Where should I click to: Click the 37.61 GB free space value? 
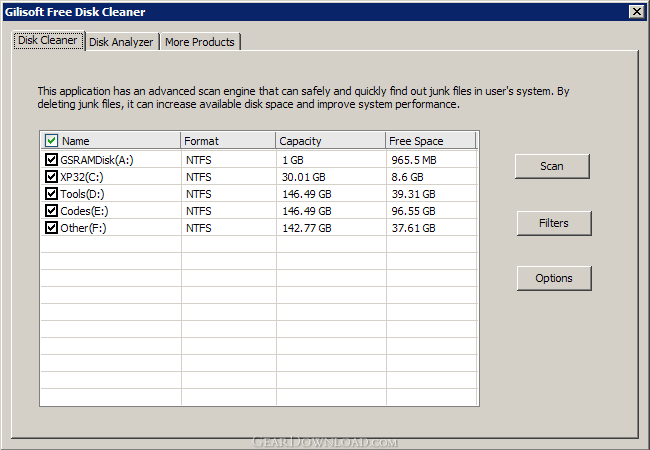pyautogui.click(x=413, y=228)
